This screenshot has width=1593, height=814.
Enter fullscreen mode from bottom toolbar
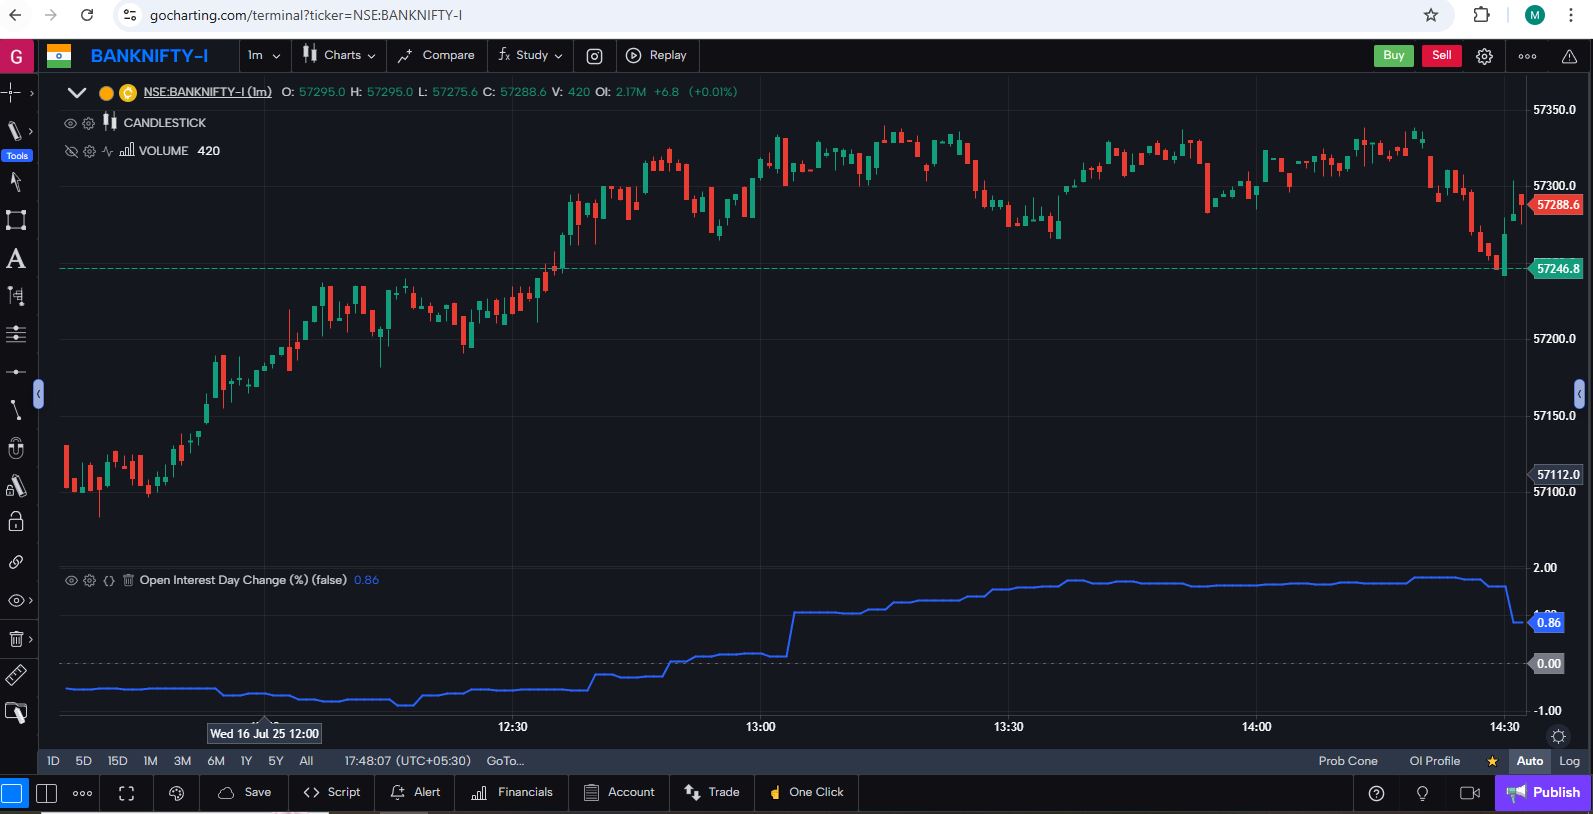[126, 793]
